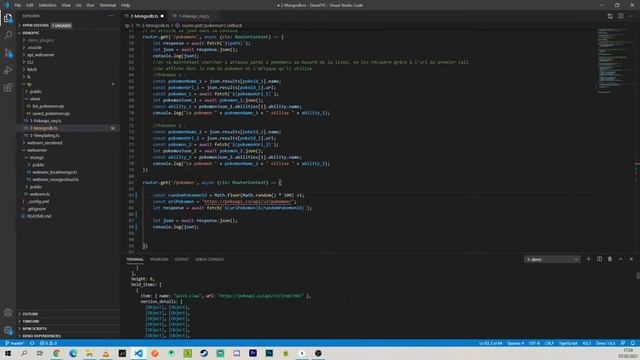Expand the .vscode folder

[34, 47]
